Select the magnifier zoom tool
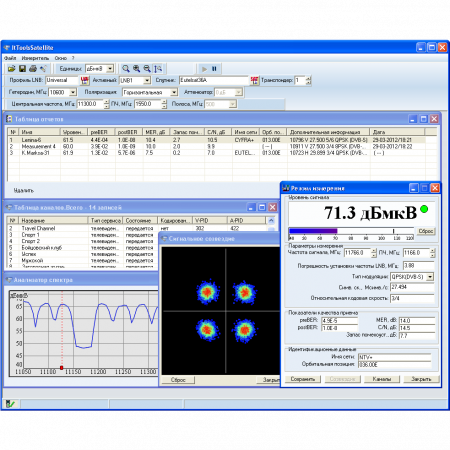The width and height of the screenshot is (450, 450). [x=126, y=69]
